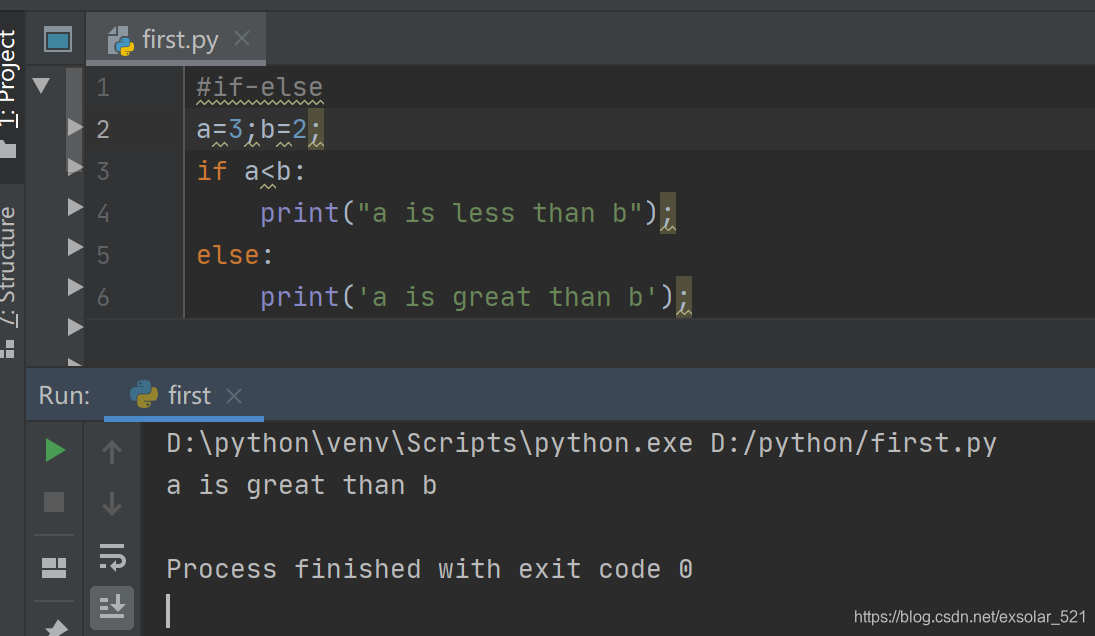
Task: Click the 'if a<b:' statement
Action: (x=251, y=171)
